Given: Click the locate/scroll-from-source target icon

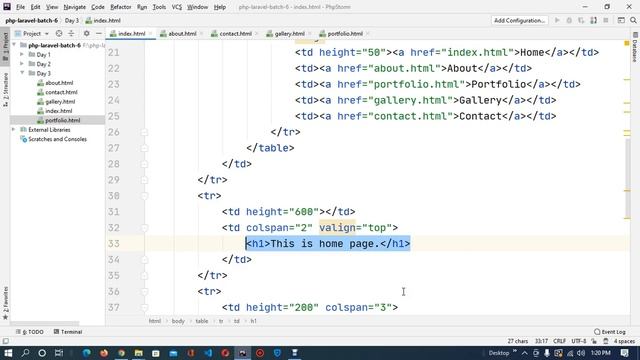Looking at the screenshot, I should tap(59, 33).
